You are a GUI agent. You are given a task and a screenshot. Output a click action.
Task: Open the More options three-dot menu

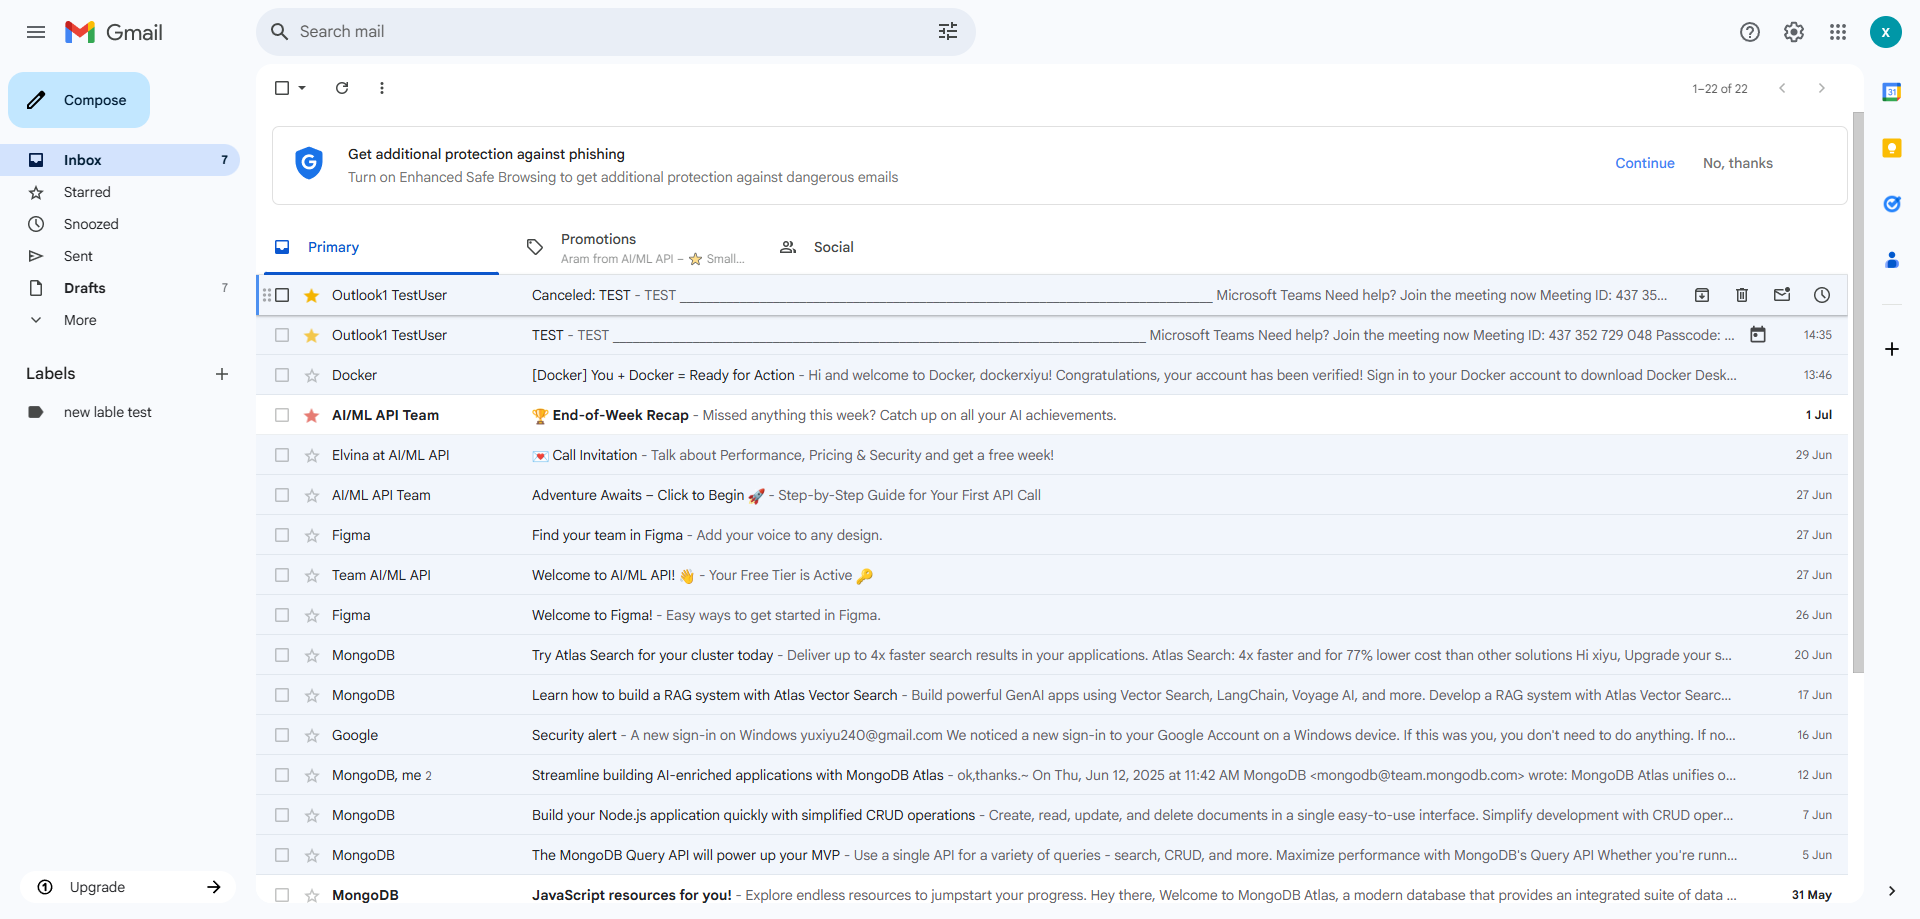[x=382, y=88]
